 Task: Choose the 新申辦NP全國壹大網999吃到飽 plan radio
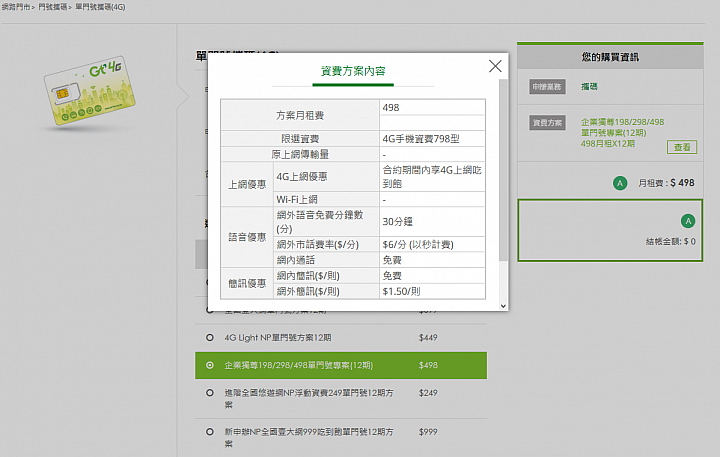(210, 432)
